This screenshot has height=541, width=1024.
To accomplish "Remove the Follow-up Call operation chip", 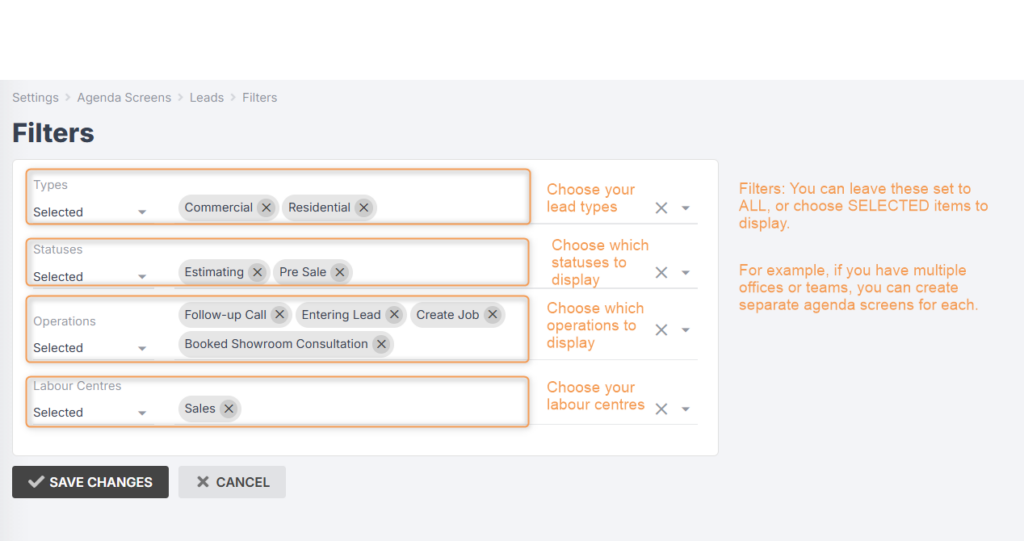I will [280, 315].
